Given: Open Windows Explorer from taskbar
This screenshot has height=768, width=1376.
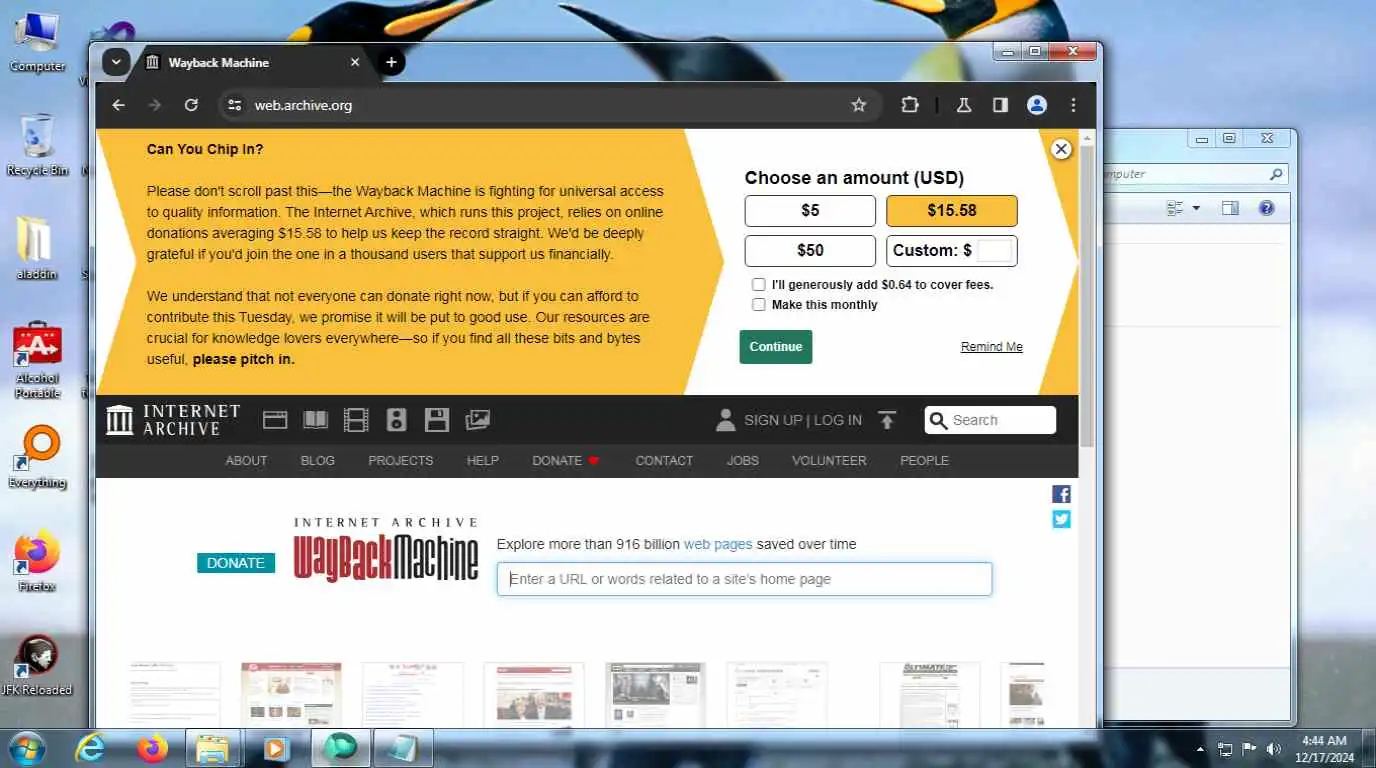Looking at the screenshot, I should pyautogui.click(x=213, y=748).
